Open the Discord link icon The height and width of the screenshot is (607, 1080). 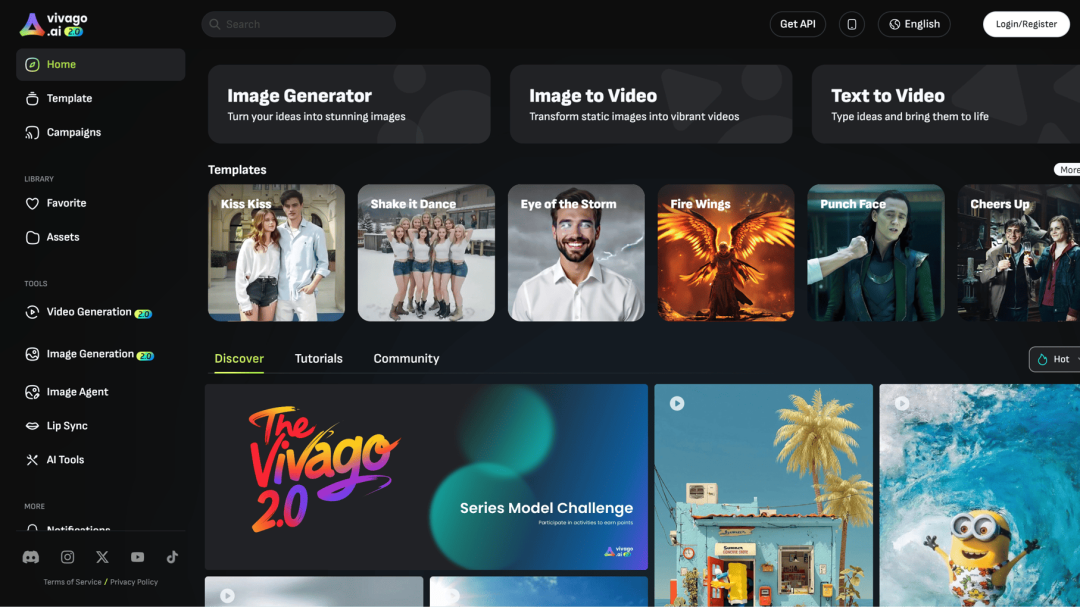coord(31,557)
